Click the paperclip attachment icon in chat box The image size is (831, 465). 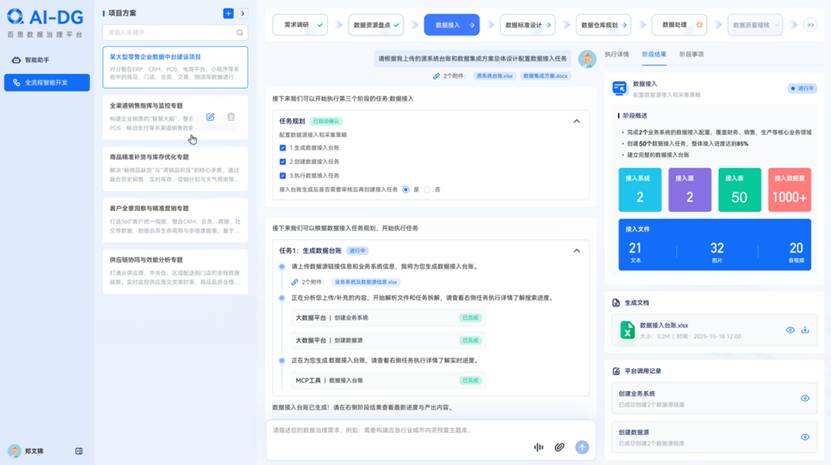(560, 447)
